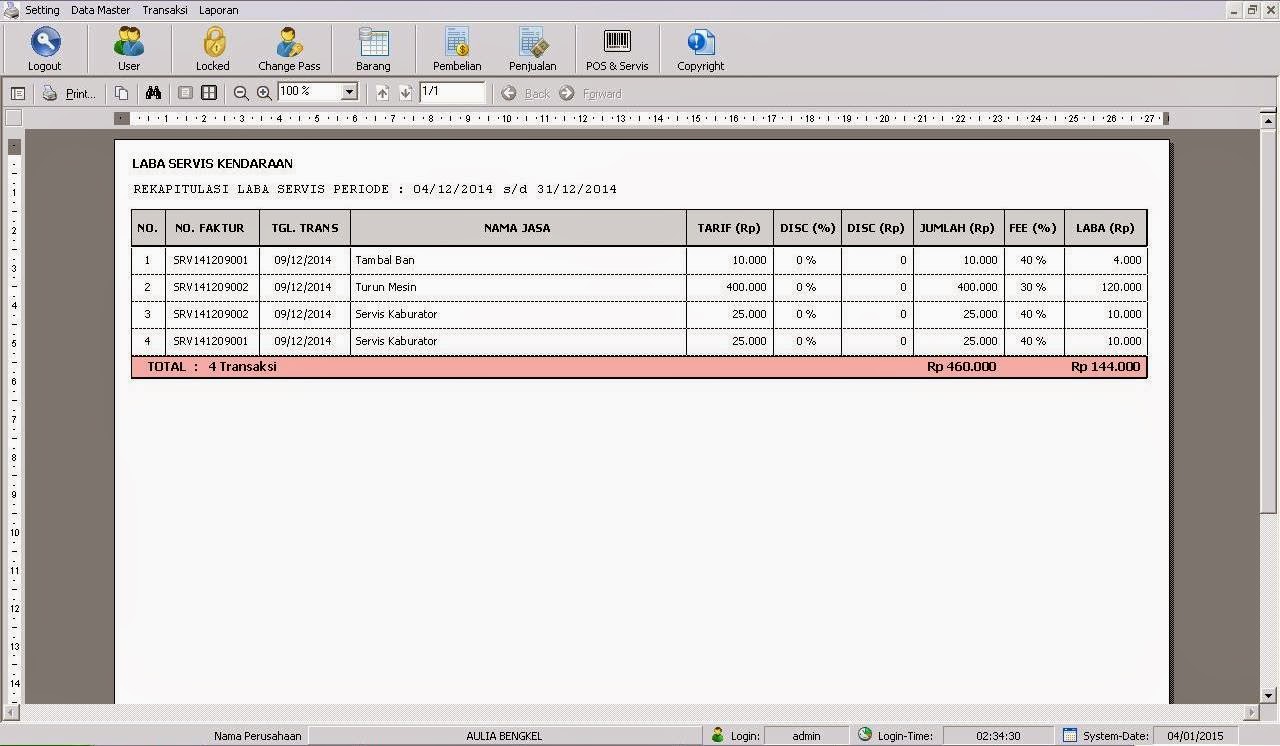Click the 4.000 laba value
Screen dimensions: 1280x746
pos(1127,260)
